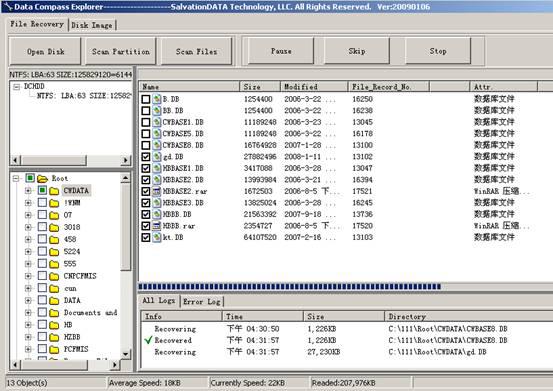Click the folder tree vertical scrollbar thumb
This screenshot has width=553, height=391.
[x=126, y=227]
